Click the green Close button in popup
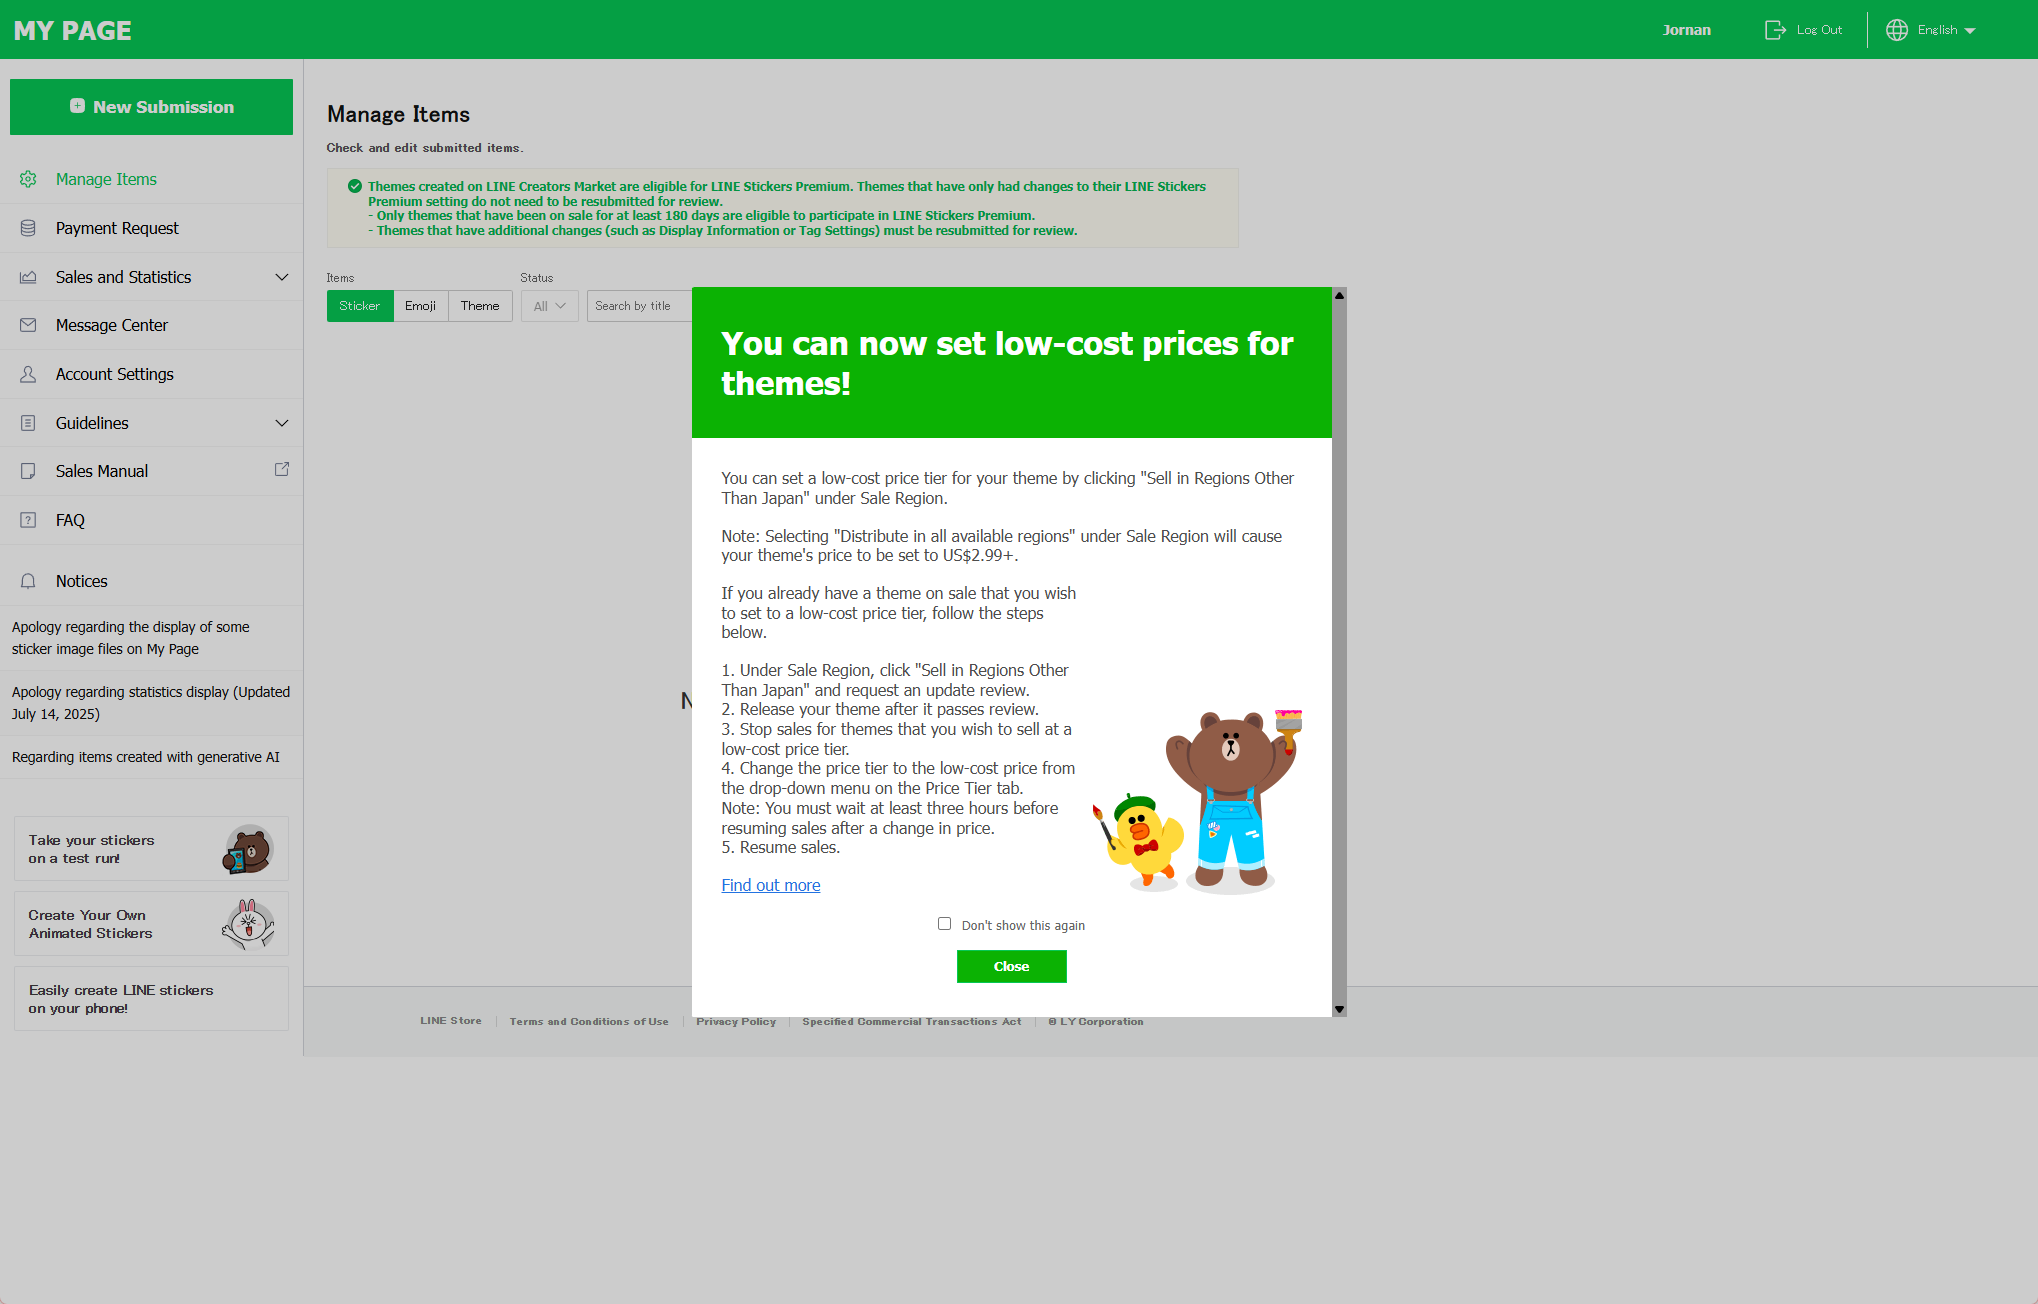The height and width of the screenshot is (1304, 2038). tap(1011, 966)
